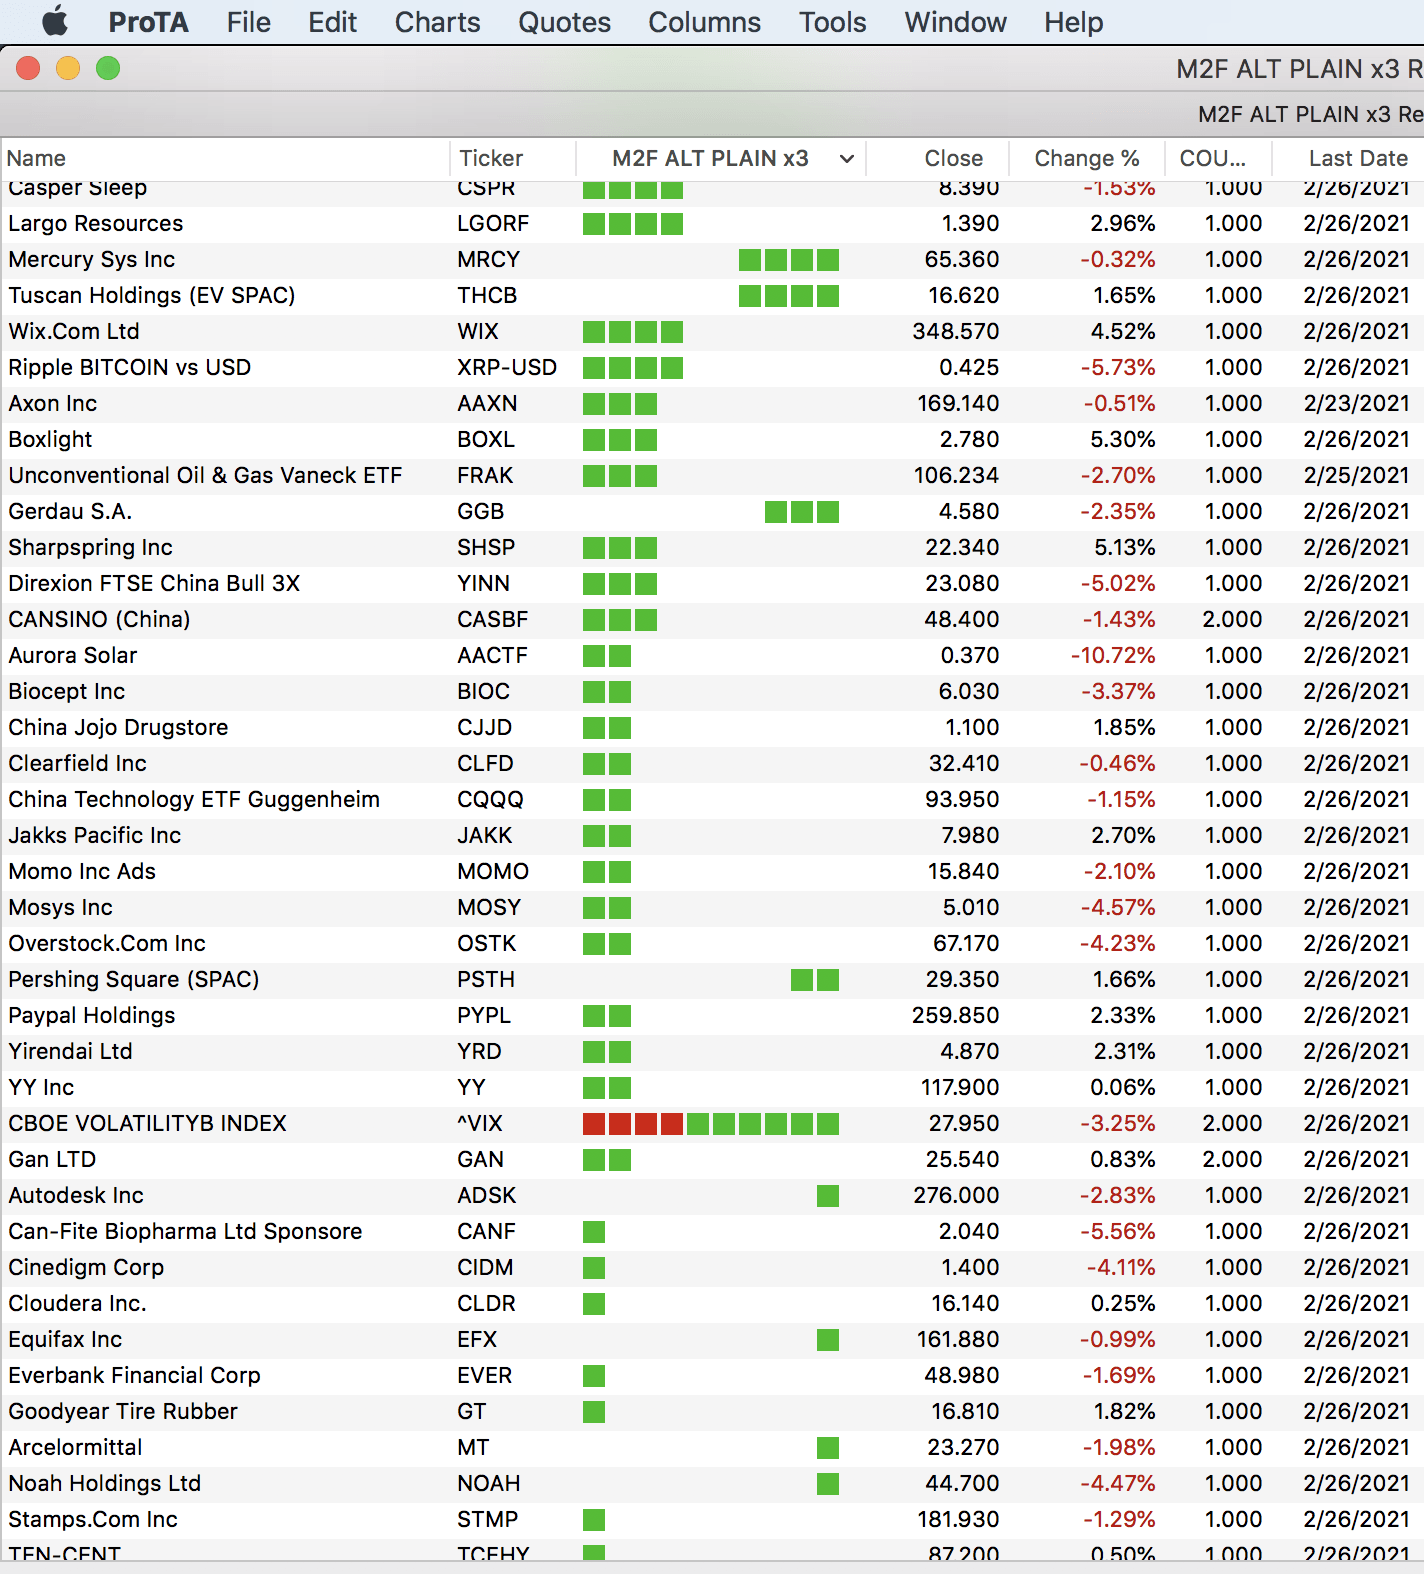Click the PSTH ticker cell
Screen dimensions: 1424x1574
click(x=486, y=979)
